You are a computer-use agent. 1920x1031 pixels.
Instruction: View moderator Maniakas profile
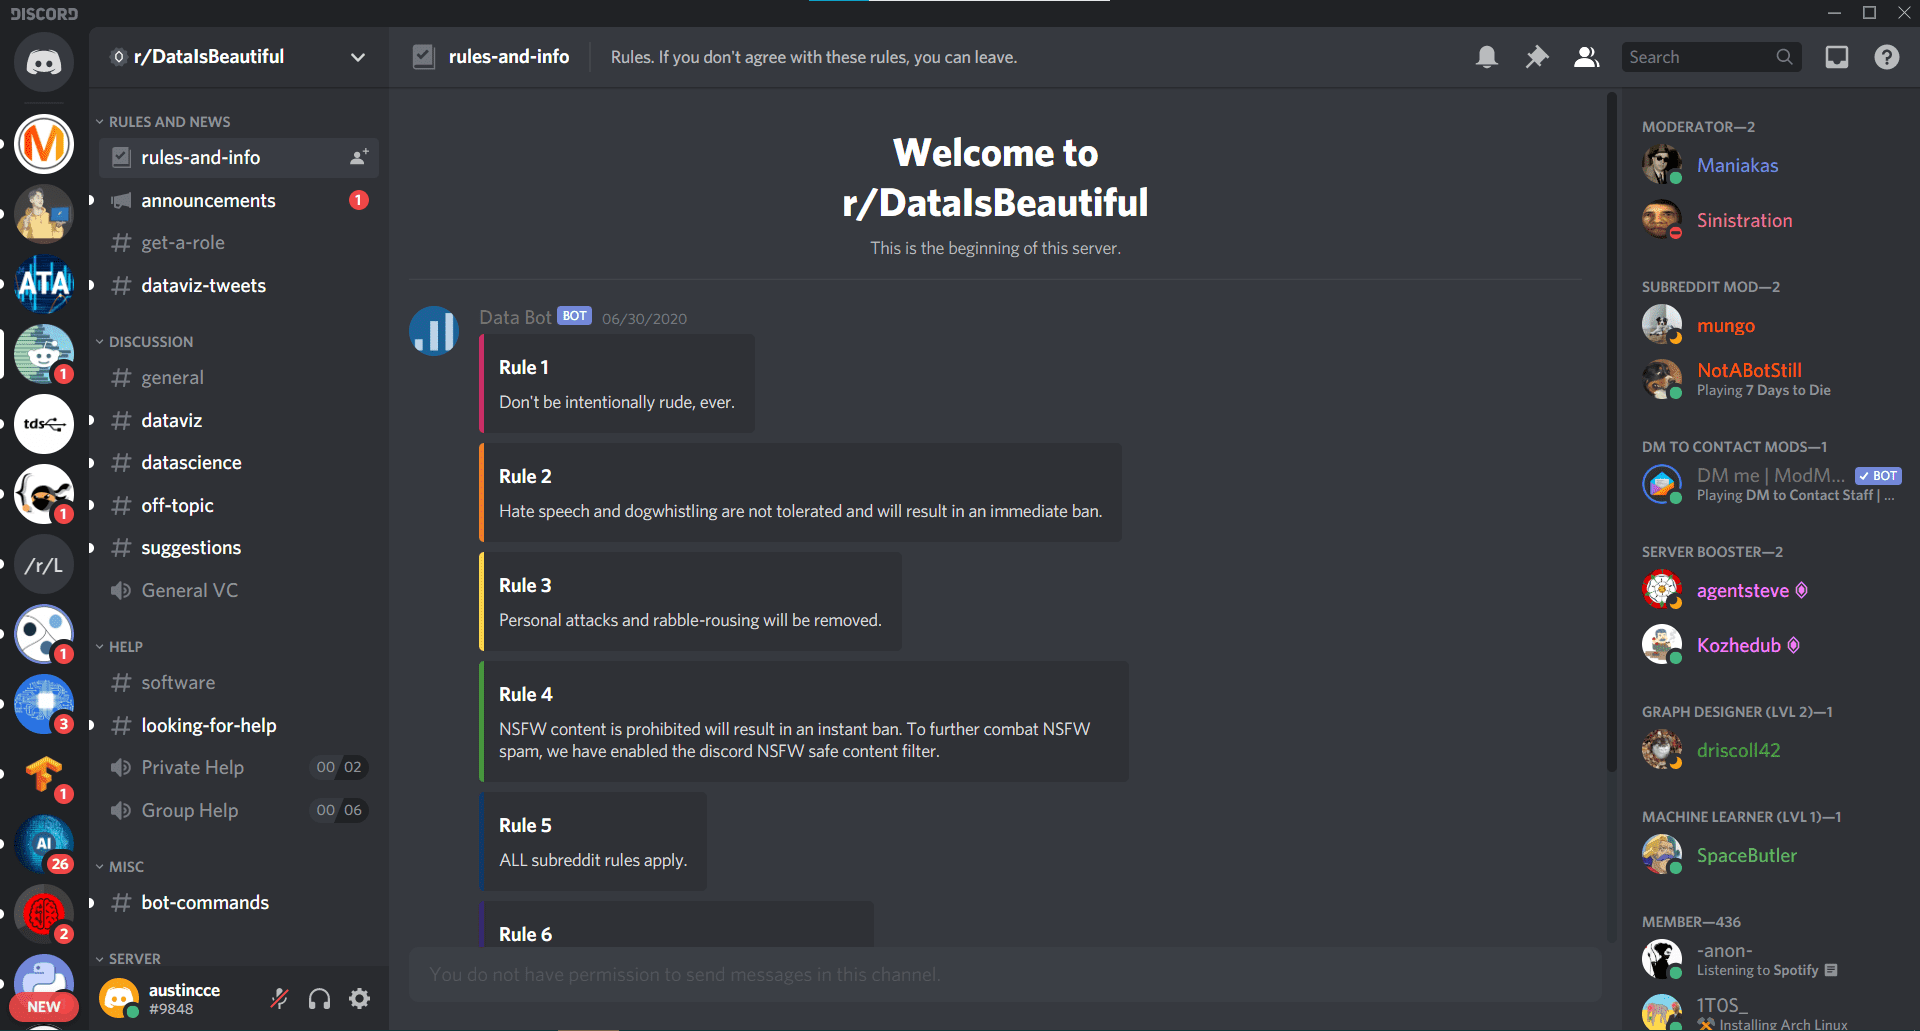1770,165
